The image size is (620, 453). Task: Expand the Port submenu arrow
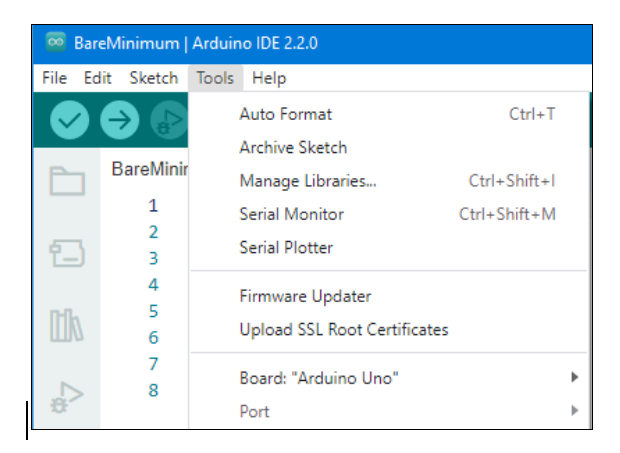pyautogui.click(x=575, y=411)
